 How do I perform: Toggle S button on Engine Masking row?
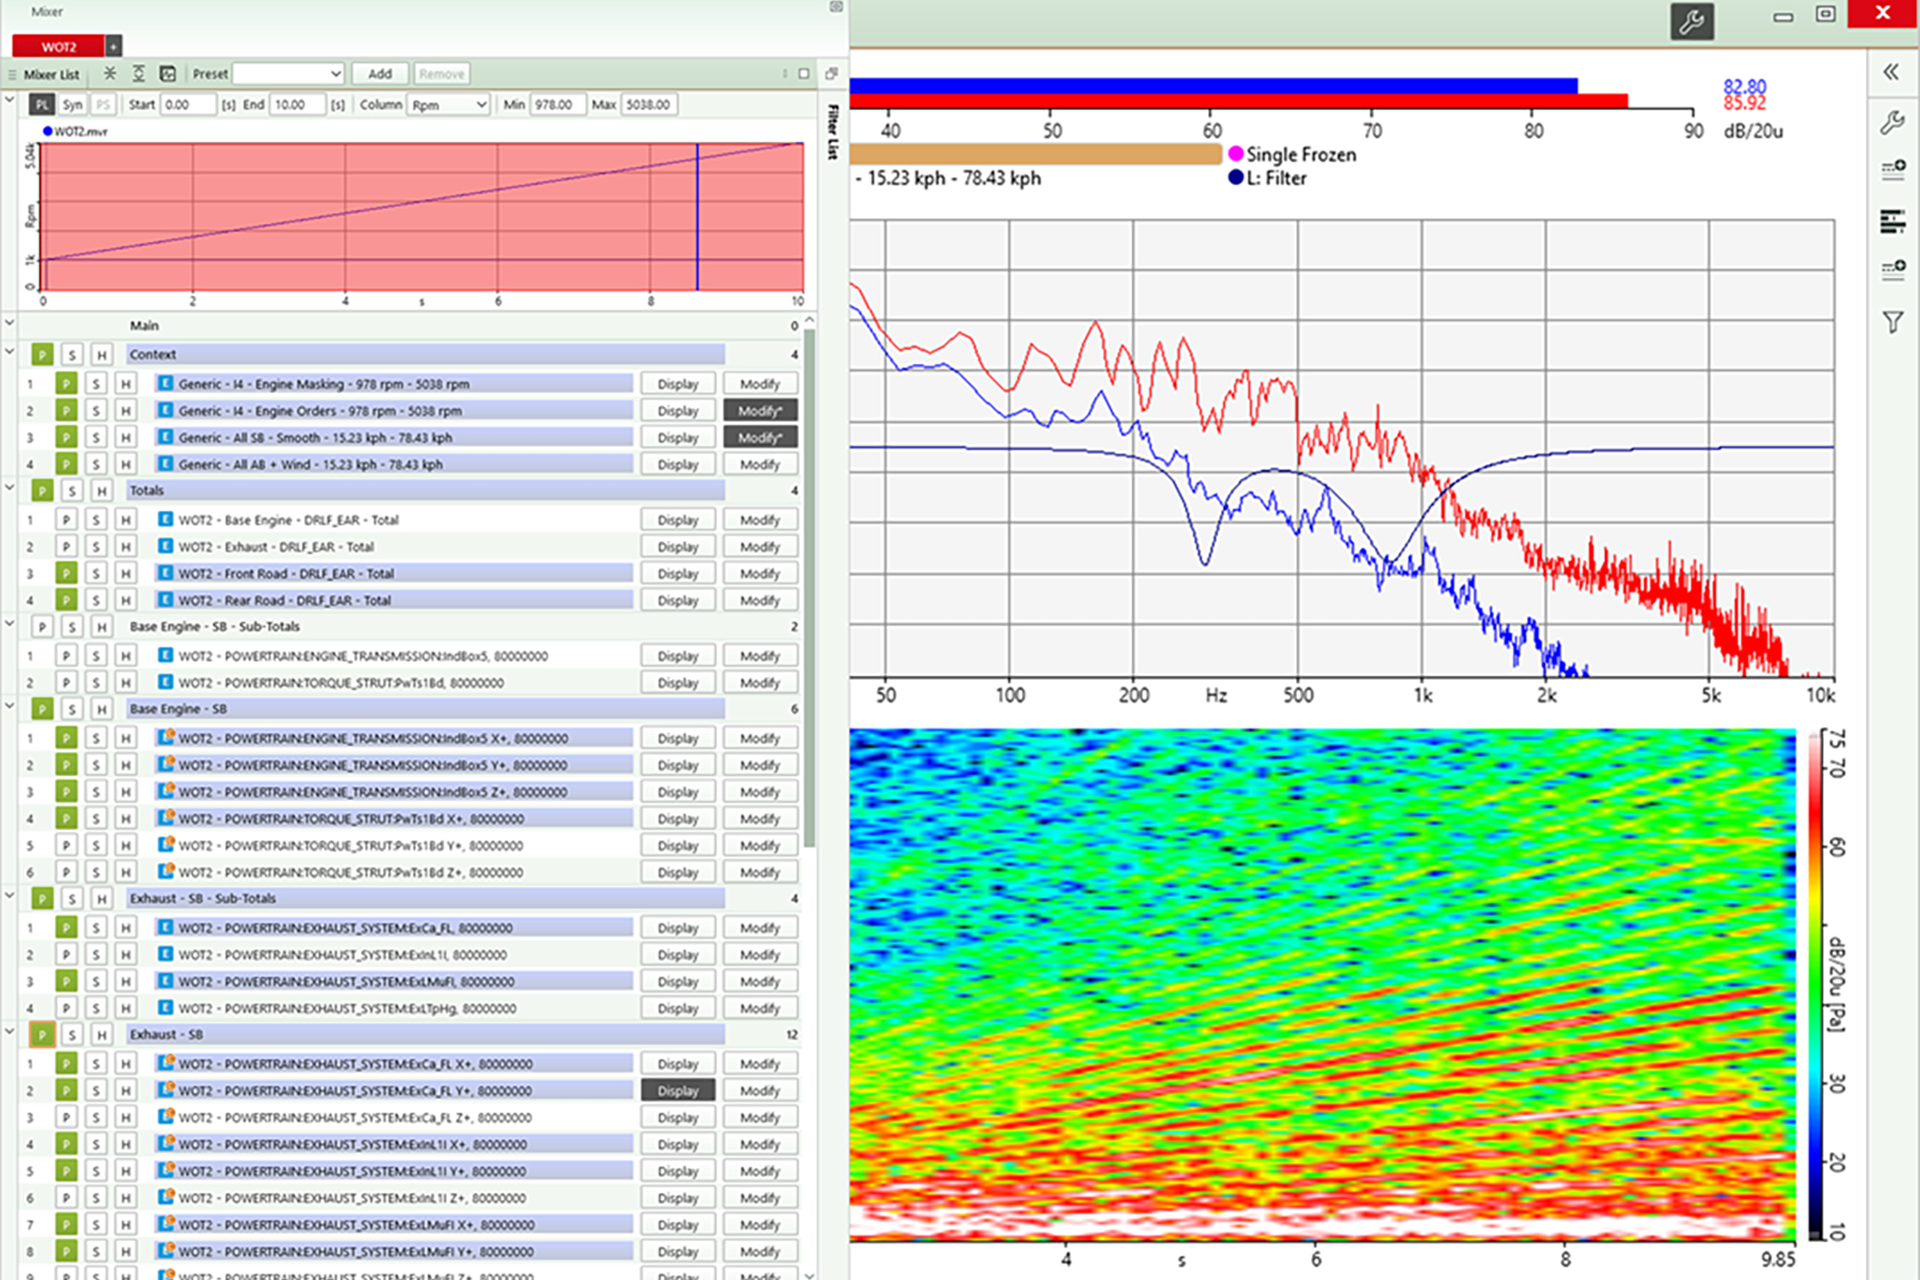pyautogui.click(x=96, y=384)
